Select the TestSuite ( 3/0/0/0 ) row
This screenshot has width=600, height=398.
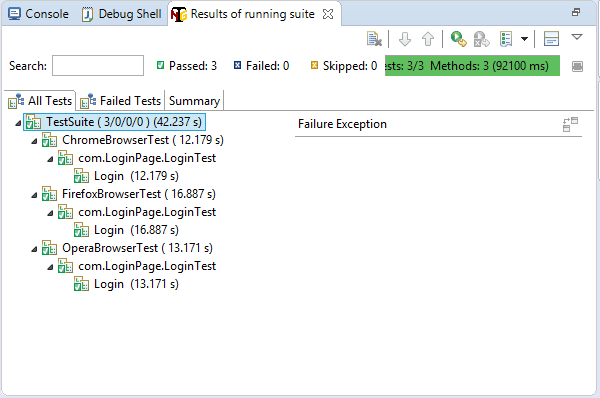114,122
